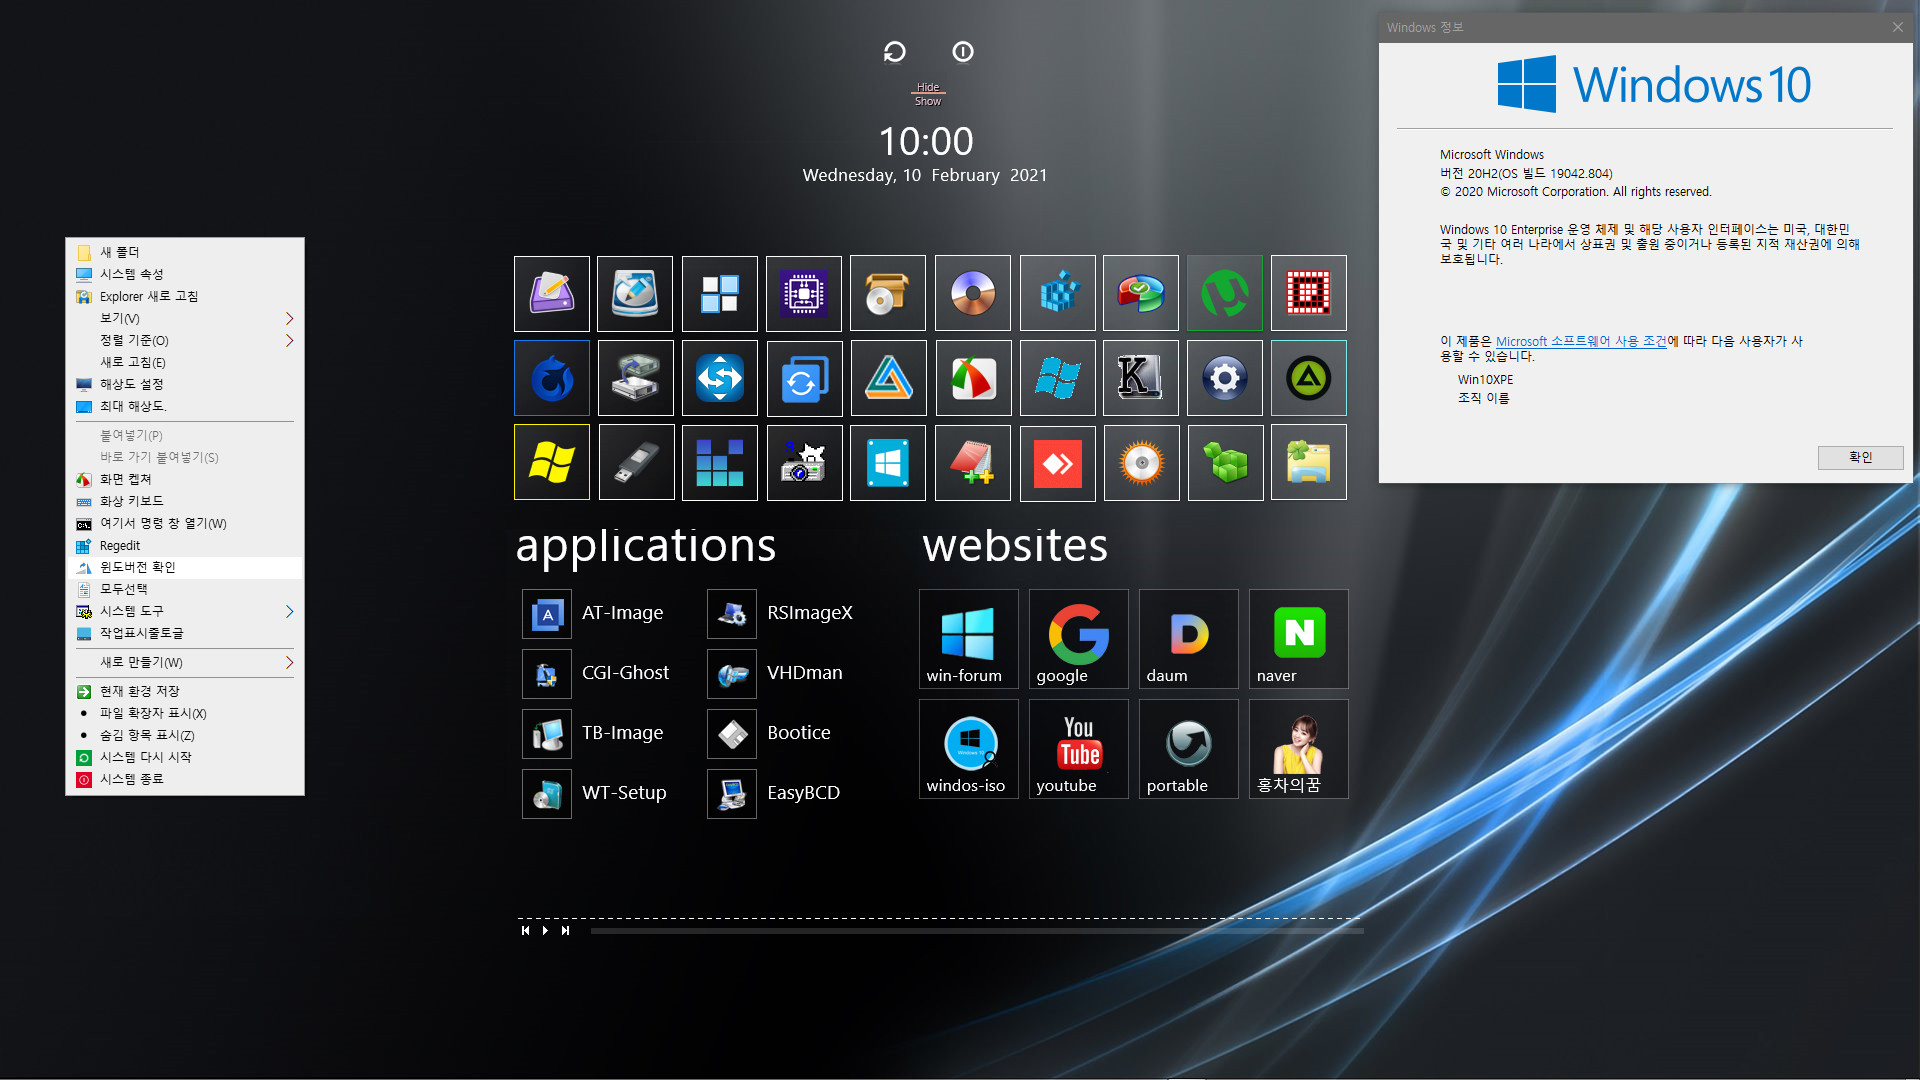Open the Microsoft 소프트웨어 사용 조건 link
1920x1080 pixels.
click(x=1581, y=341)
